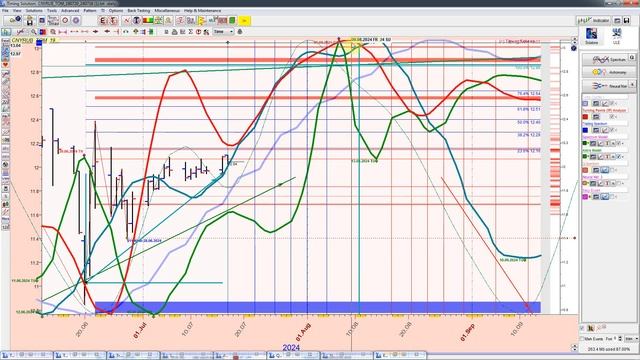Open the Help & Maintenance menu
Screen dimensions: 640x360
[x=202, y=11]
